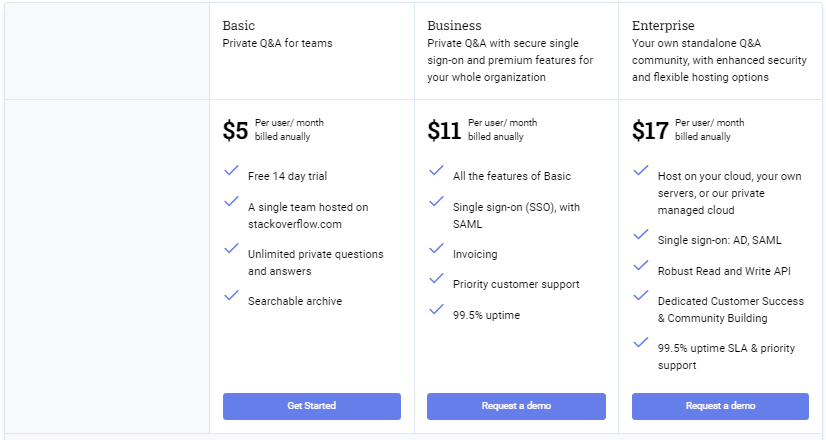Viewport: 826px width, 440px height.
Task: Click the $17 per user price
Action: 651,130
